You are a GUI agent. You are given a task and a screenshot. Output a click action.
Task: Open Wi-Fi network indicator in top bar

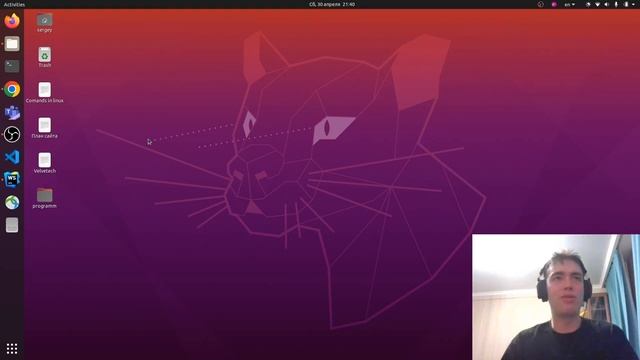[x=598, y=4]
